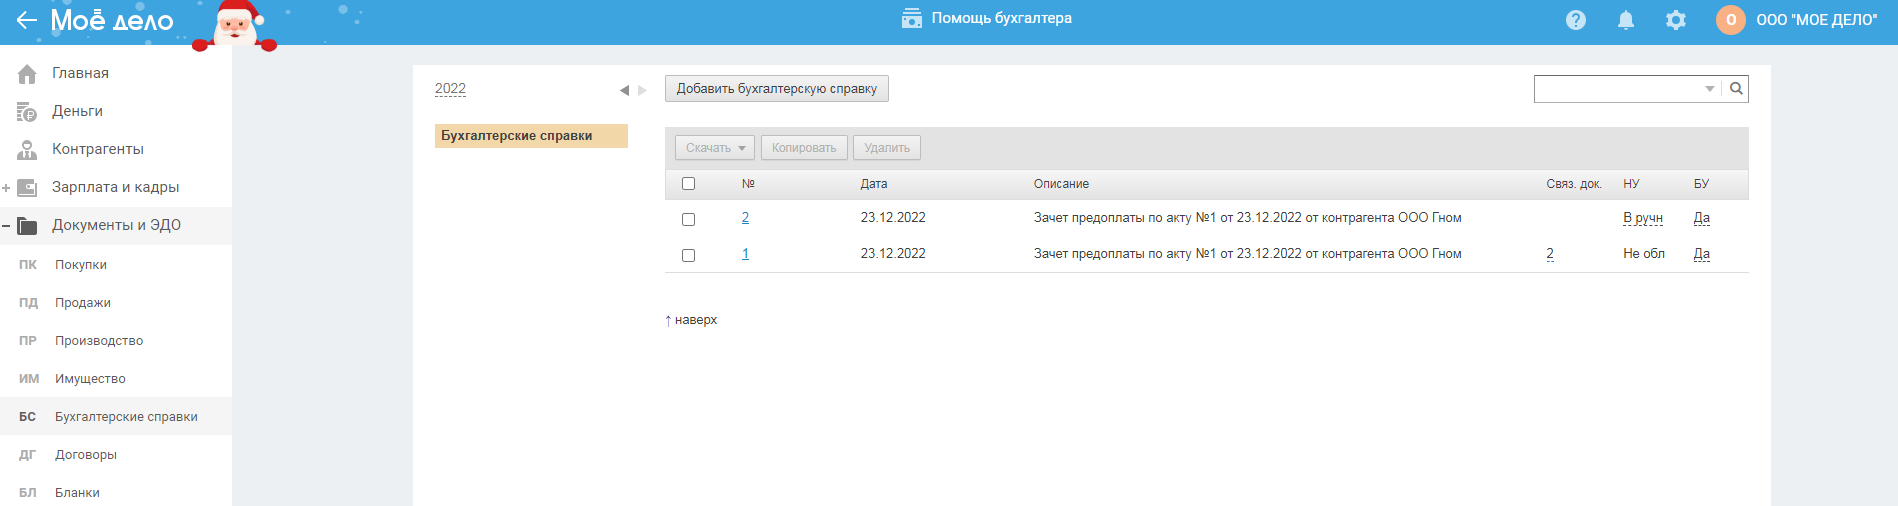Click Добавить бухгалтерскую справку button

pos(776,89)
